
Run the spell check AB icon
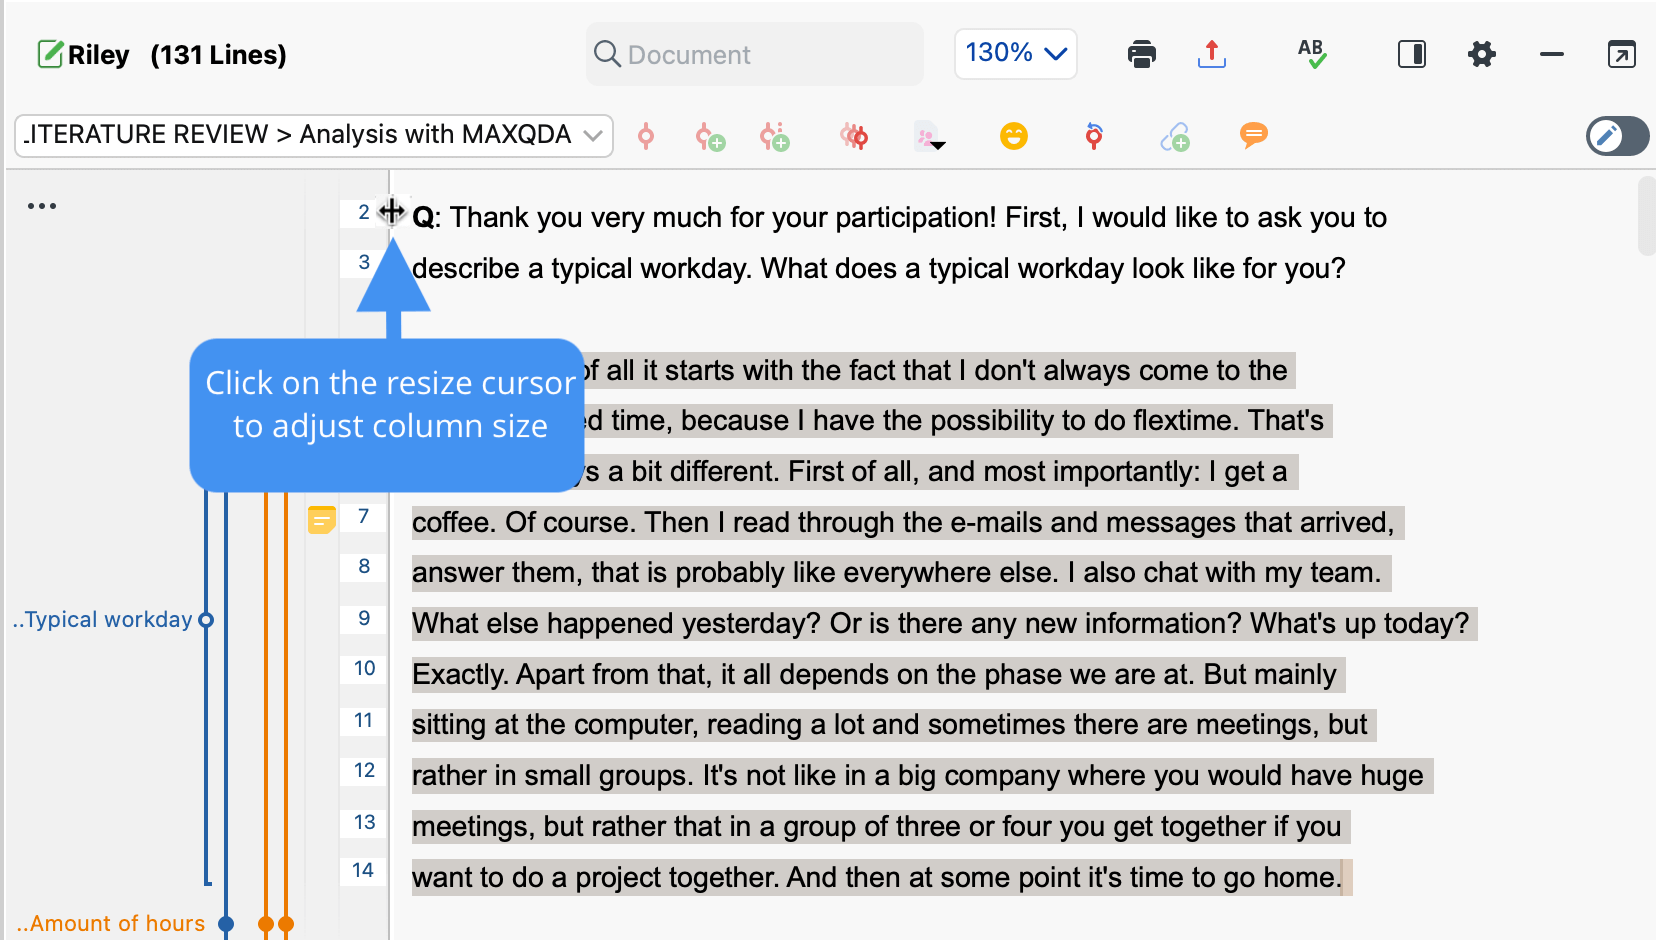[x=1312, y=54]
